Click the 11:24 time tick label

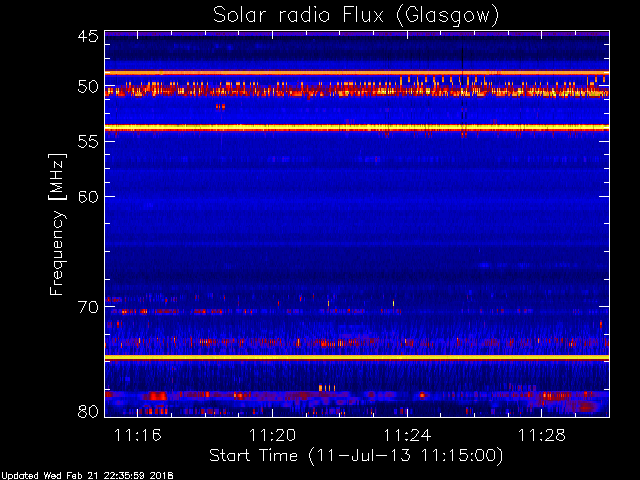407,435
